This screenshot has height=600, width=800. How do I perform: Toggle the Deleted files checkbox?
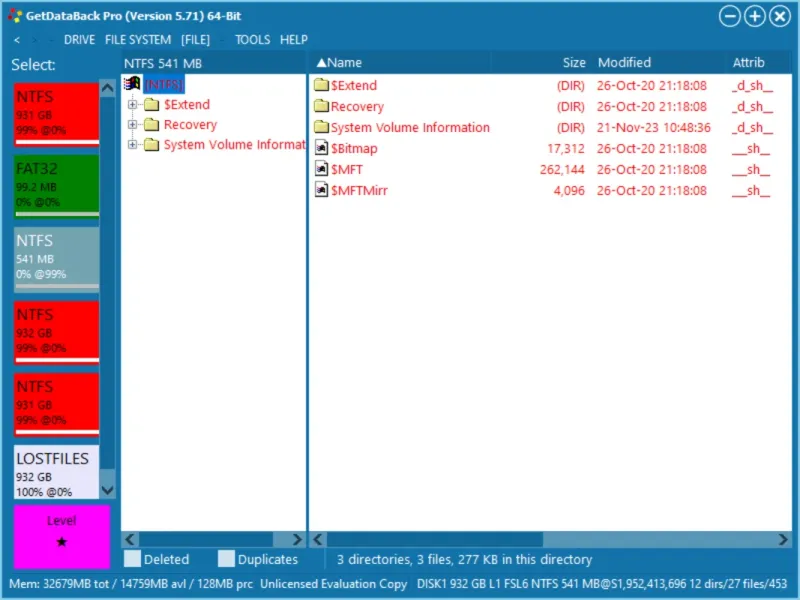(x=132, y=559)
